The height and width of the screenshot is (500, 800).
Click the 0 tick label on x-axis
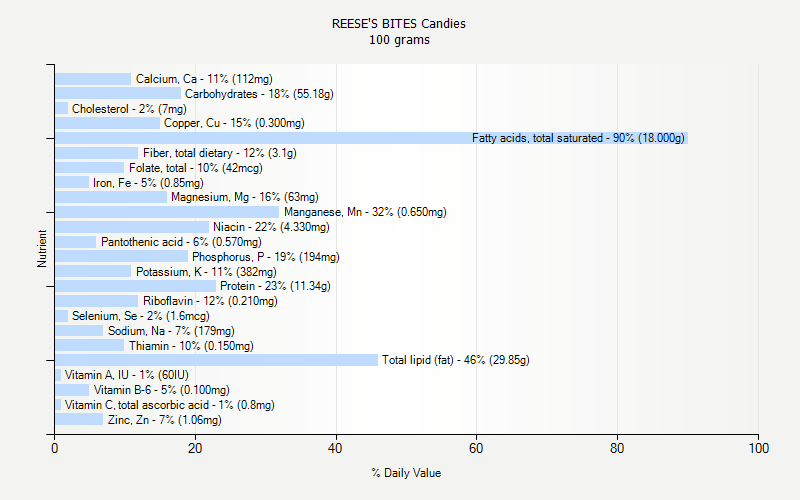click(x=55, y=448)
